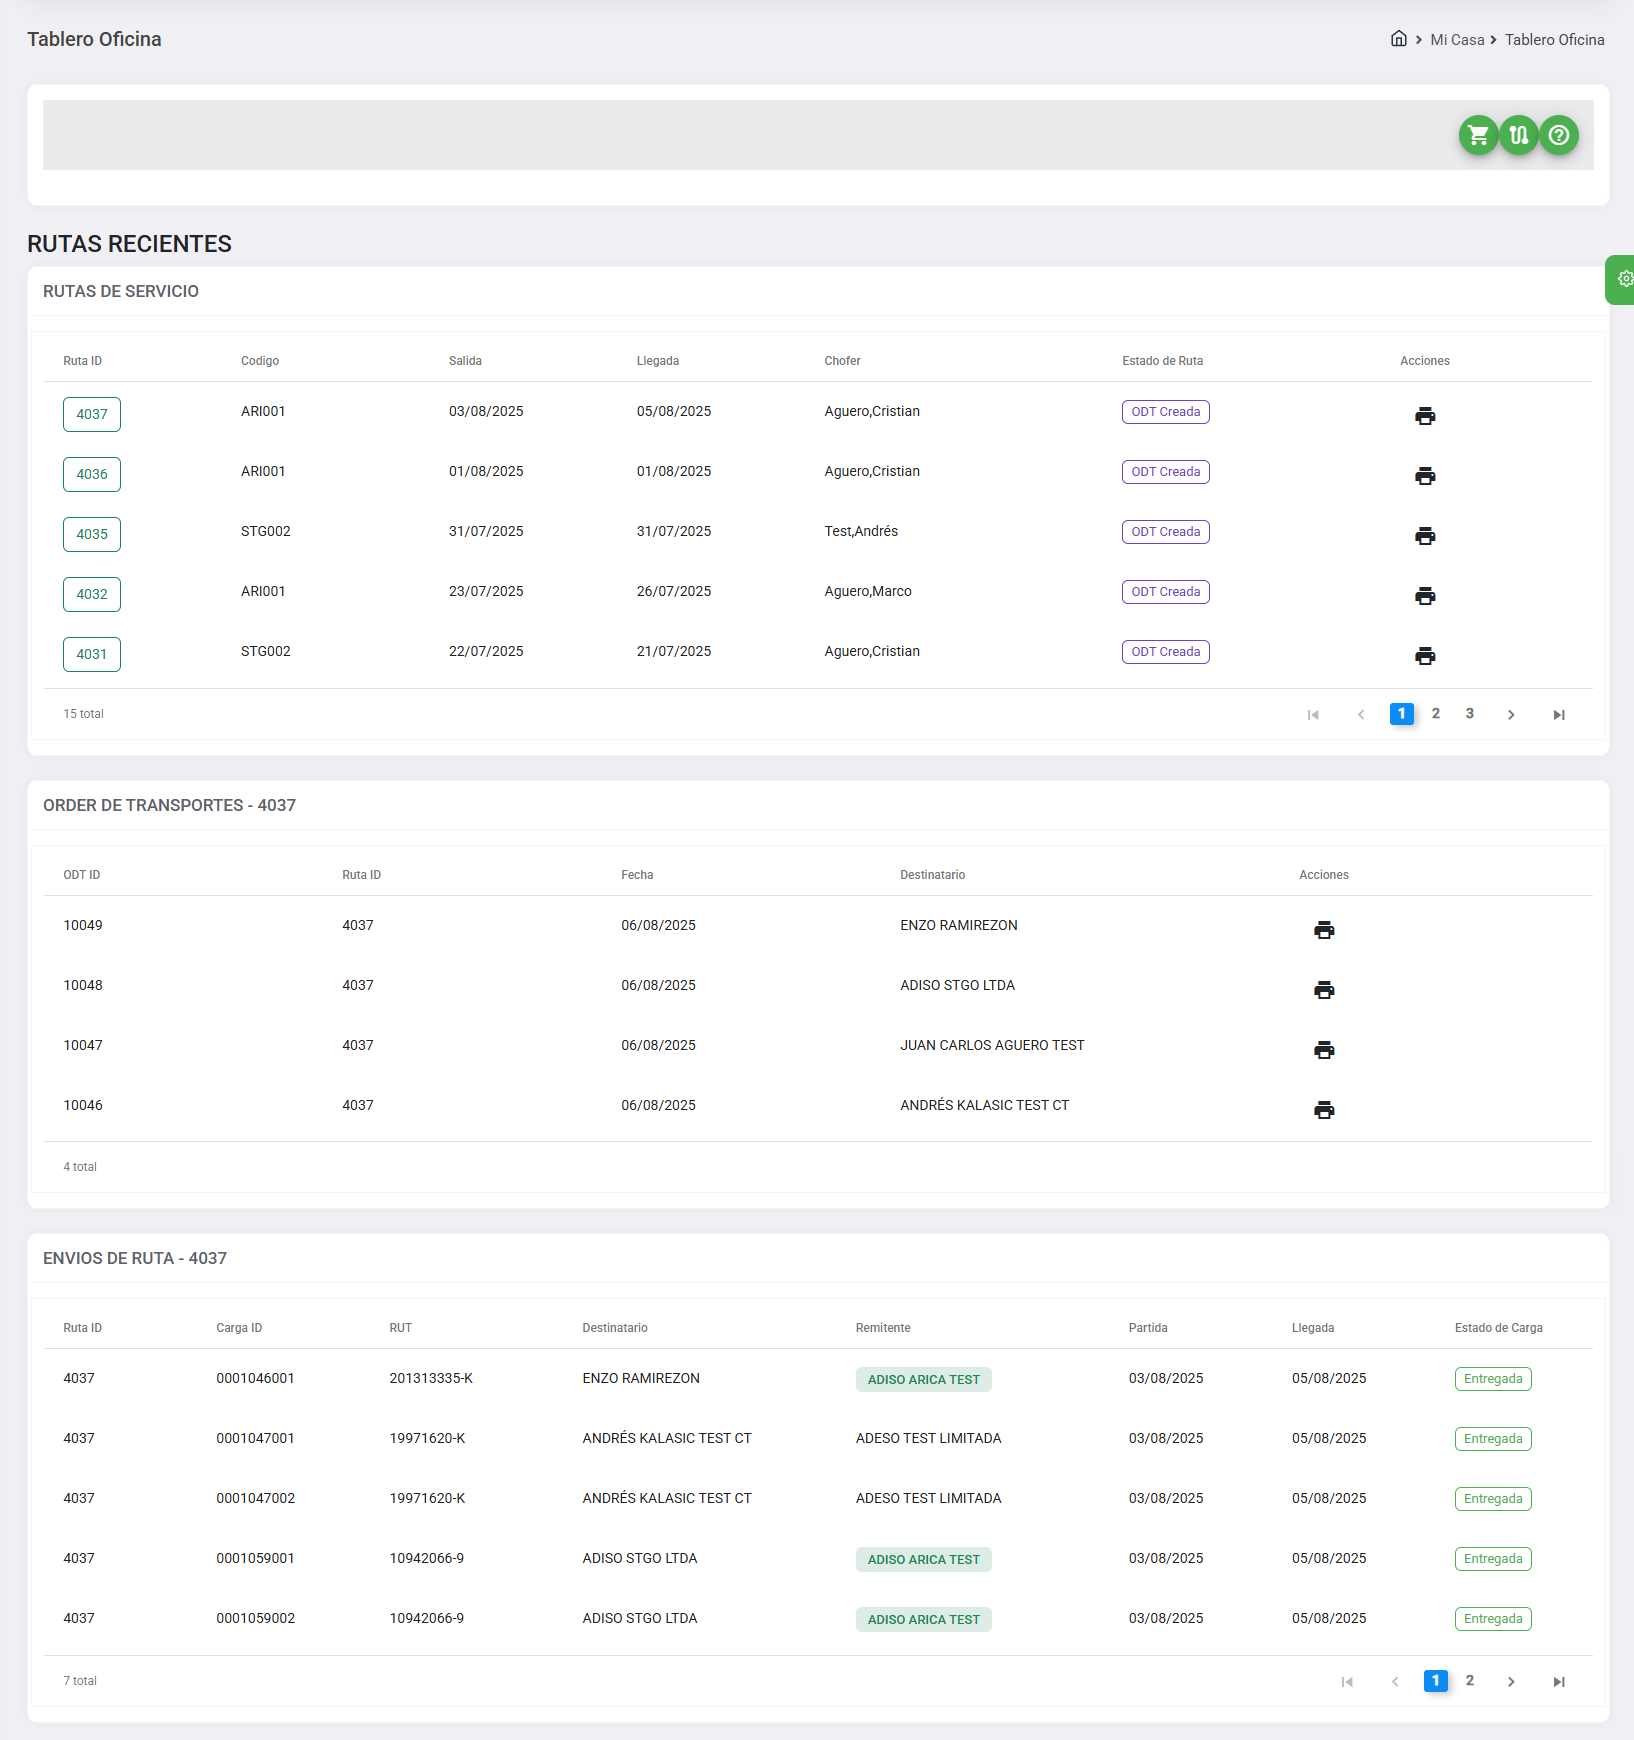Print route 4035 using printer icon
The height and width of the screenshot is (1740, 1634).
tap(1425, 536)
